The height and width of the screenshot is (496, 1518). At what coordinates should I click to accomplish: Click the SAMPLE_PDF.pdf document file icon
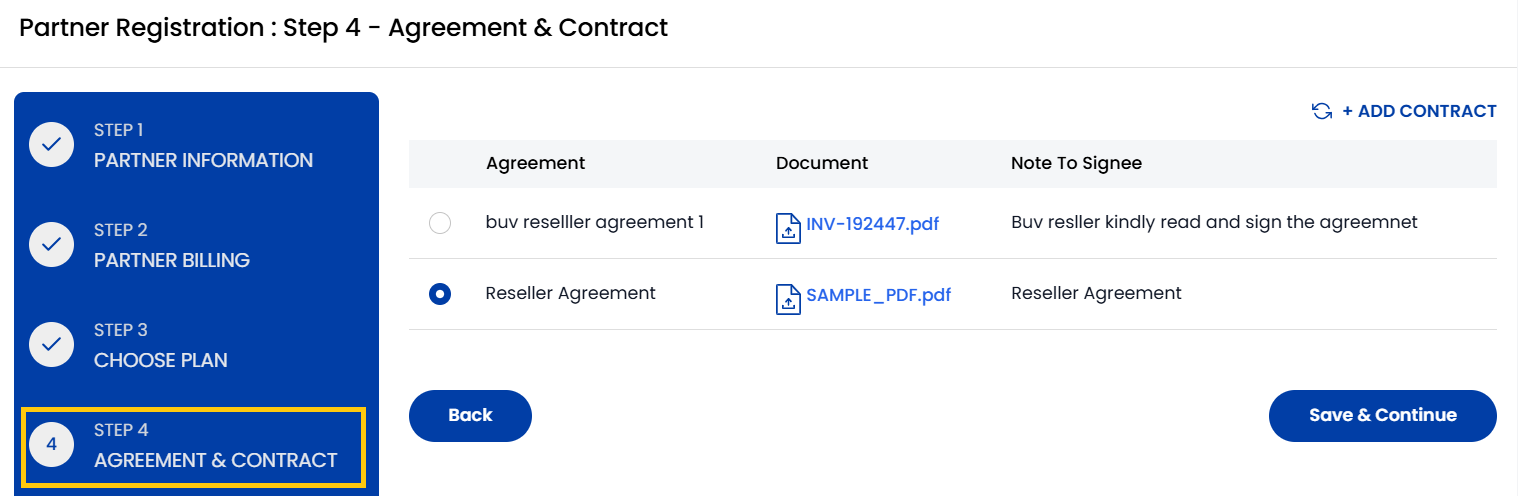coord(788,299)
